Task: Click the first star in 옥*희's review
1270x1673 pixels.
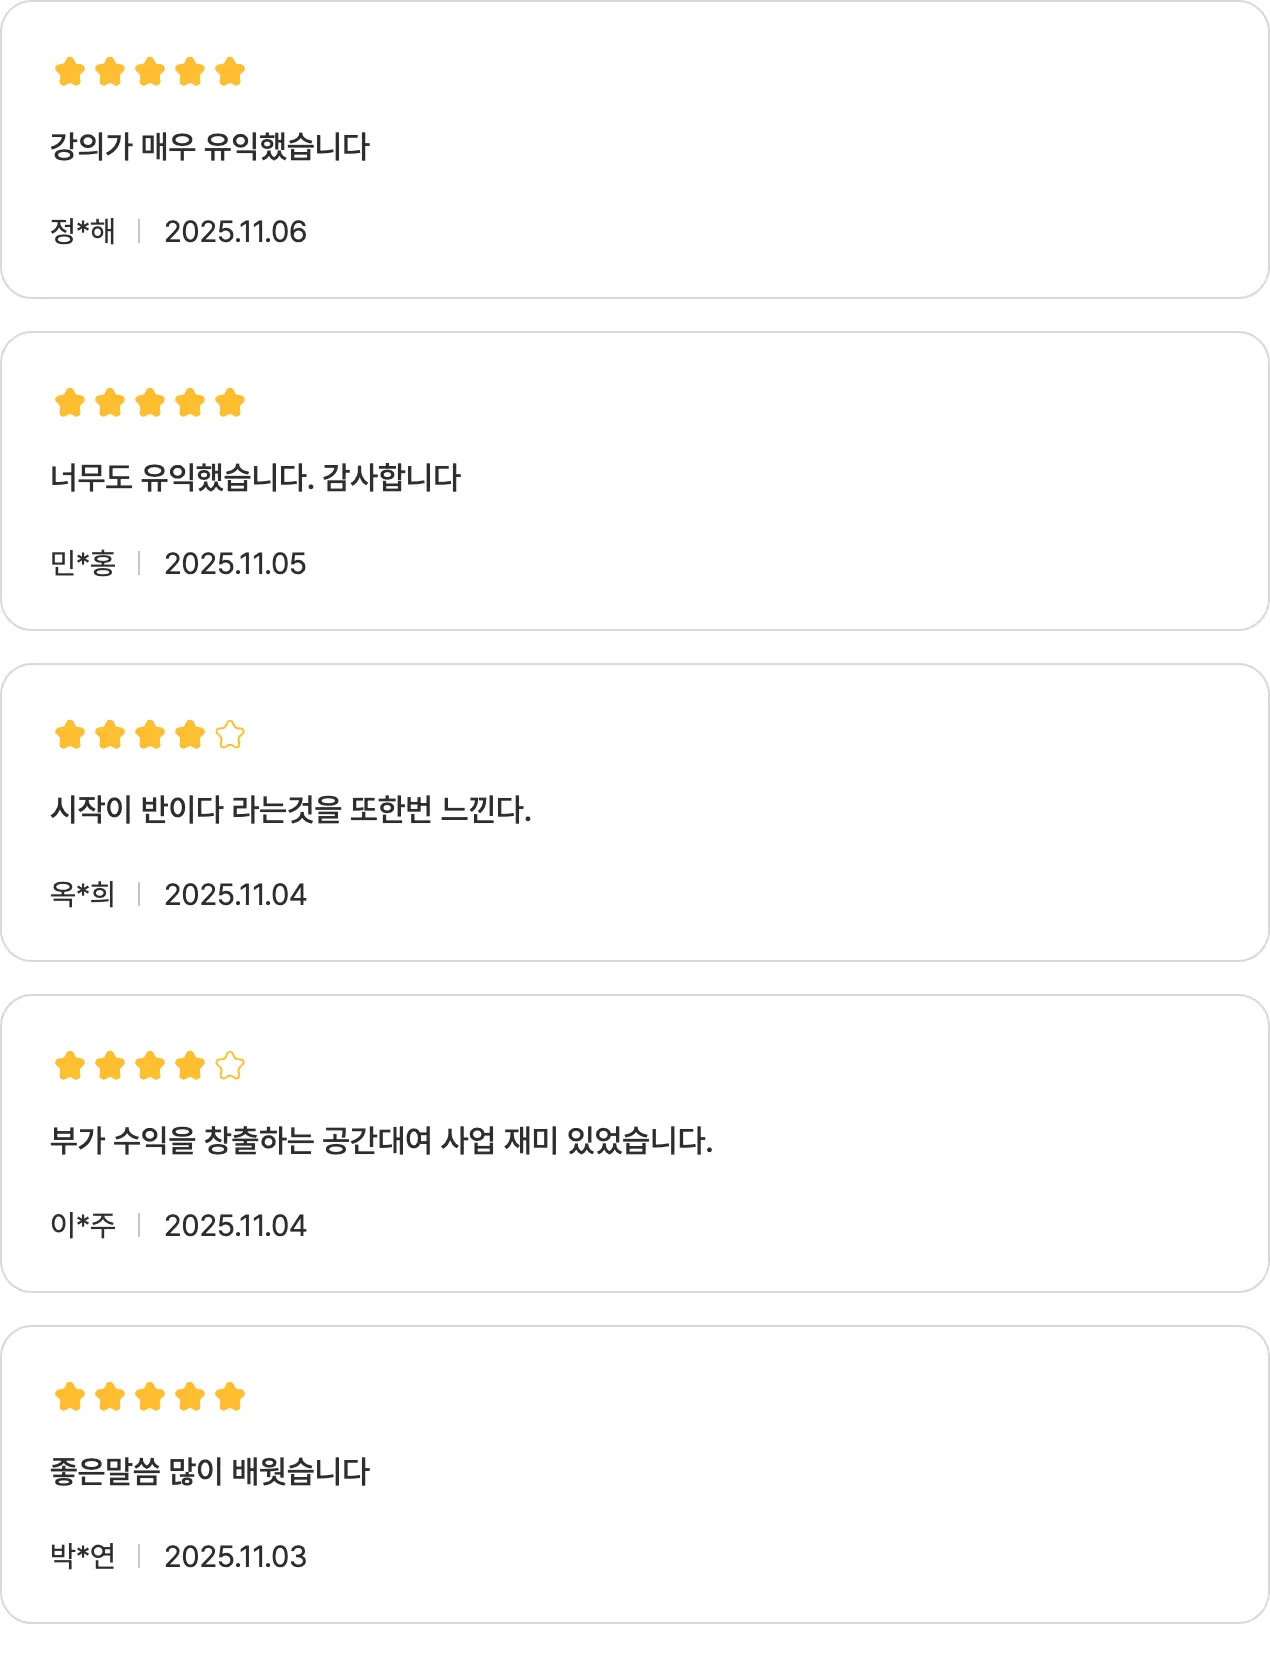Action: tap(70, 735)
